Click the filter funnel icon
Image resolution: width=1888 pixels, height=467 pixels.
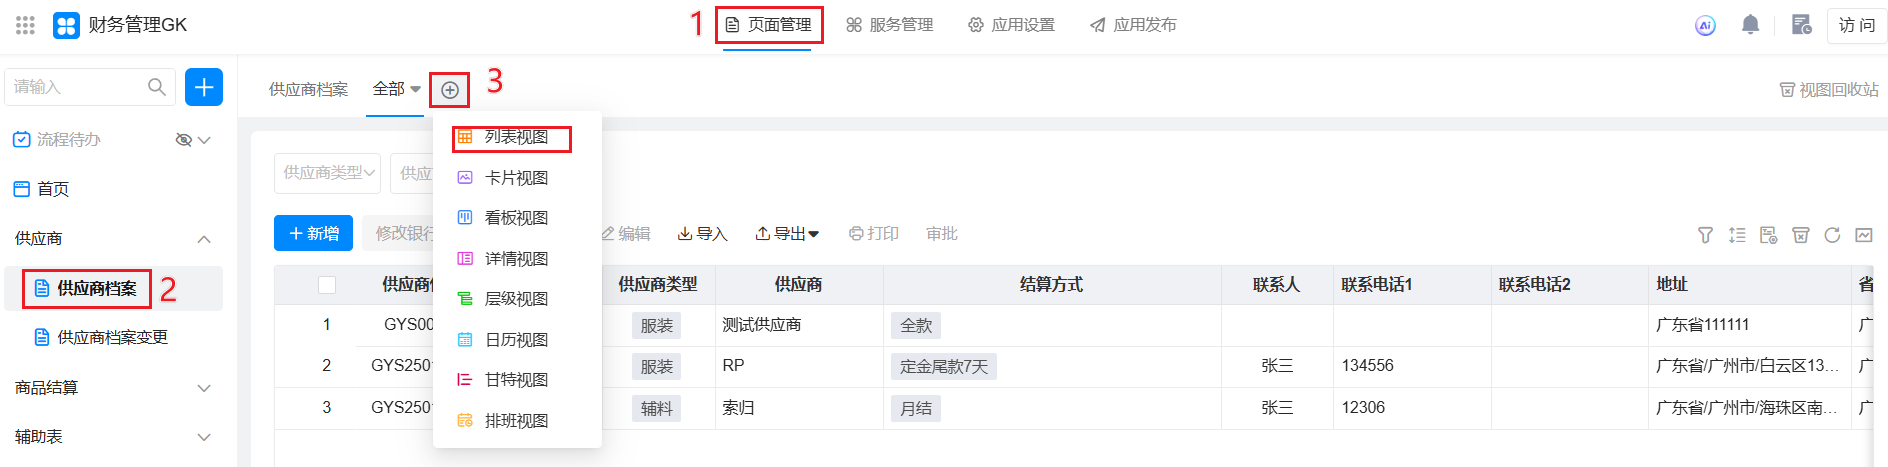coord(1705,235)
